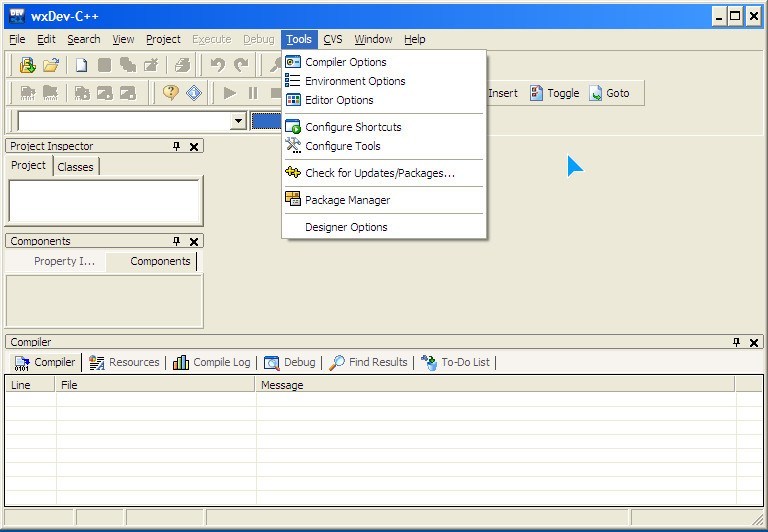
Task: Close the Components panel
Action: [194, 242]
